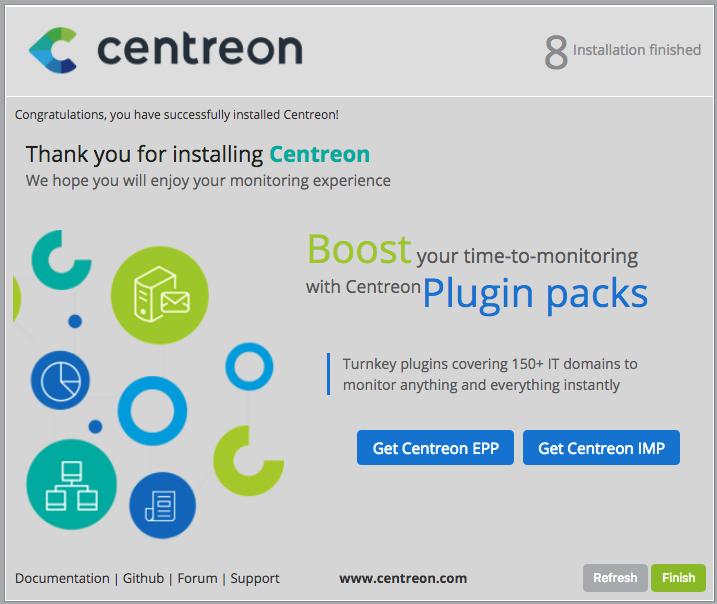
Task: Open the Github link
Action: pos(143,578)
